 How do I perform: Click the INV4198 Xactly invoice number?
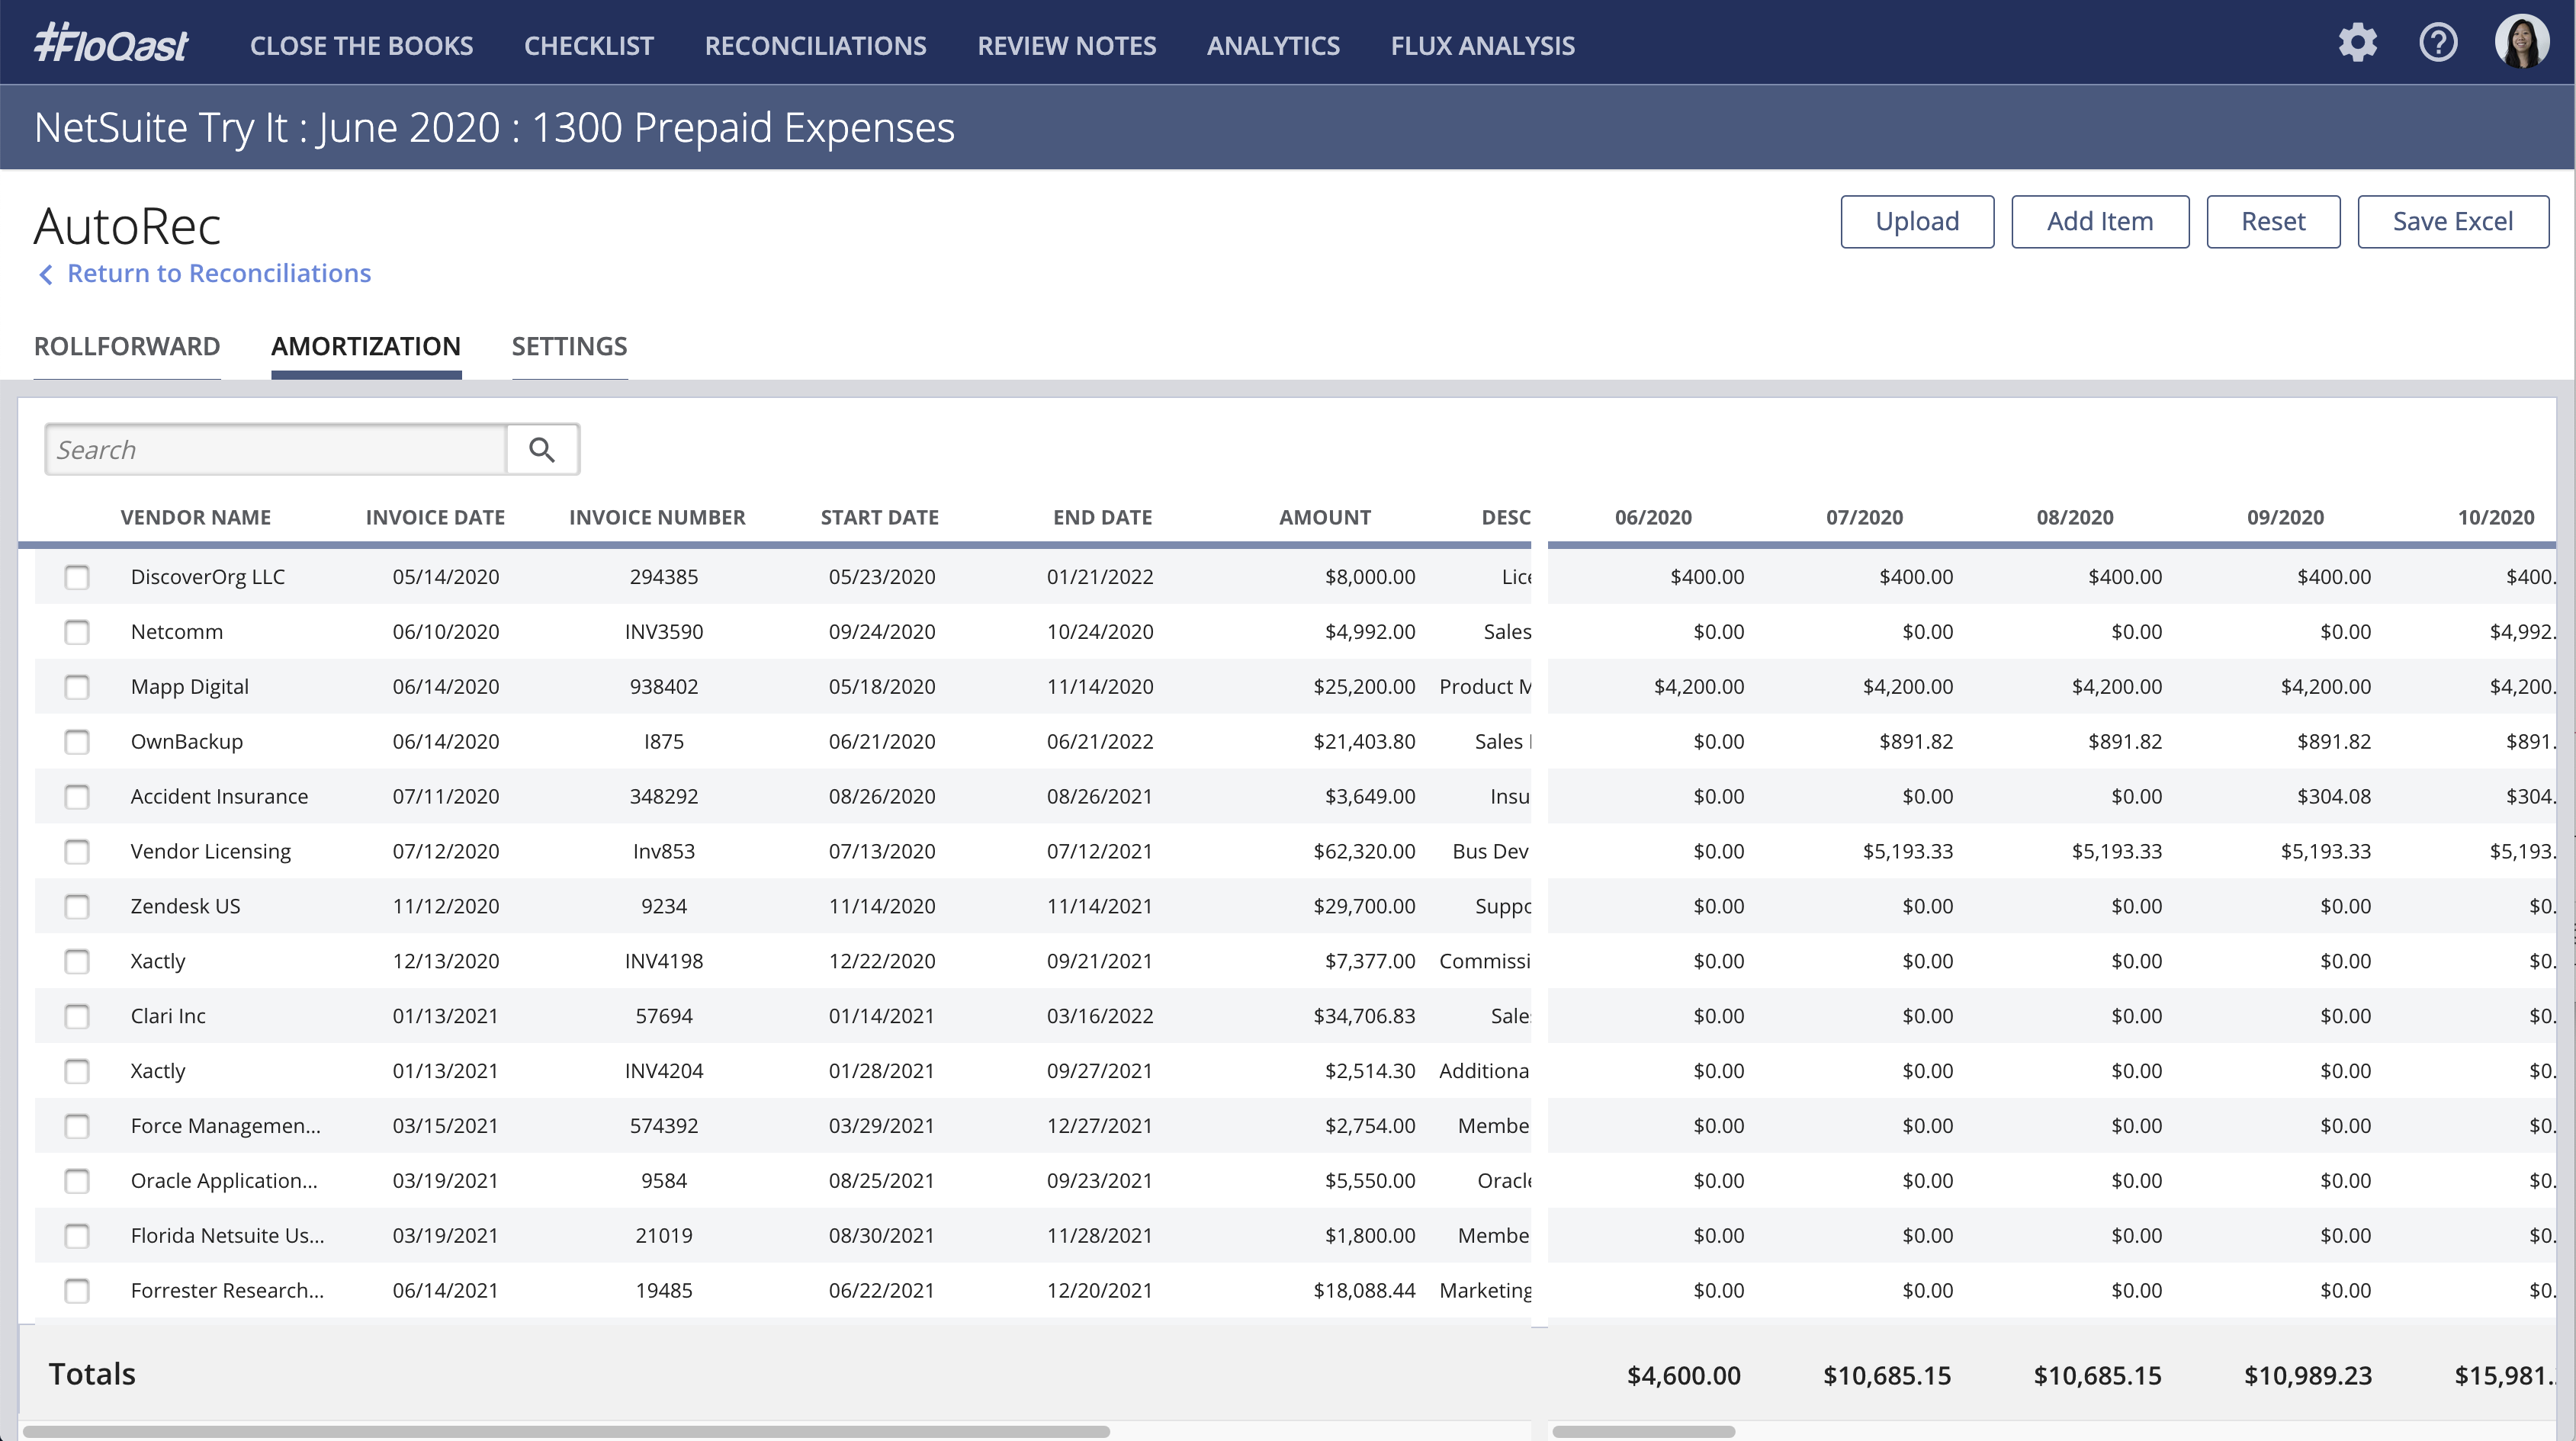pyautogui.click(x=664, y=962)
